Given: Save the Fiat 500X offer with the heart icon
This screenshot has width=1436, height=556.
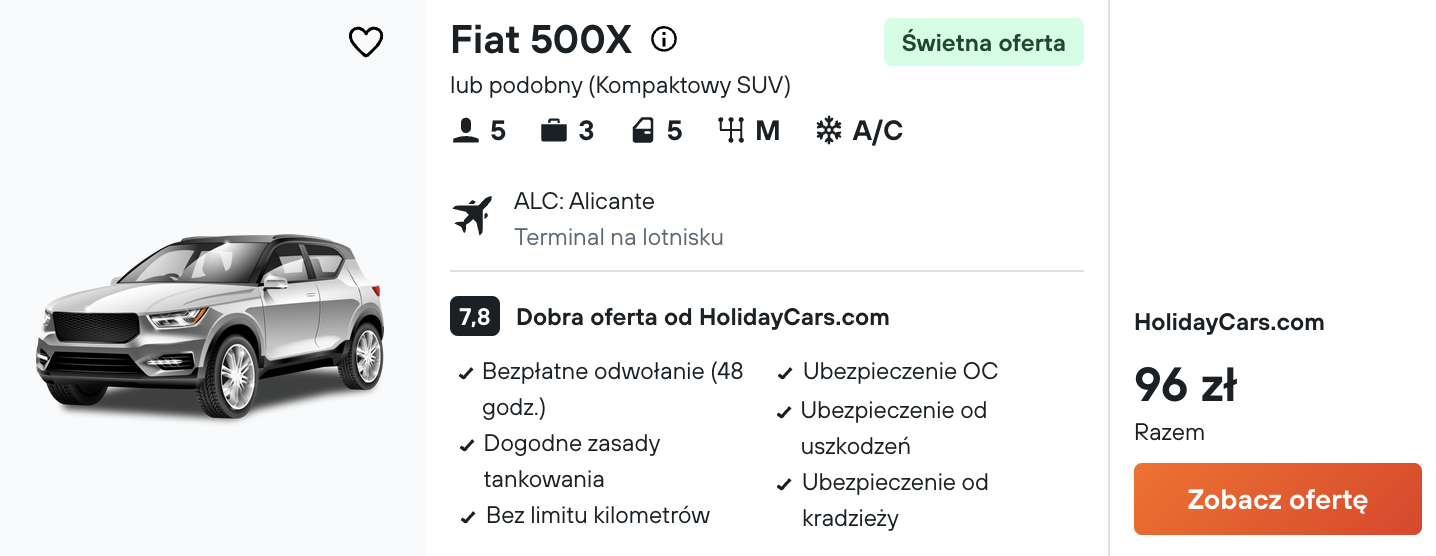Looking at the screenshot, I should point(366,42).
